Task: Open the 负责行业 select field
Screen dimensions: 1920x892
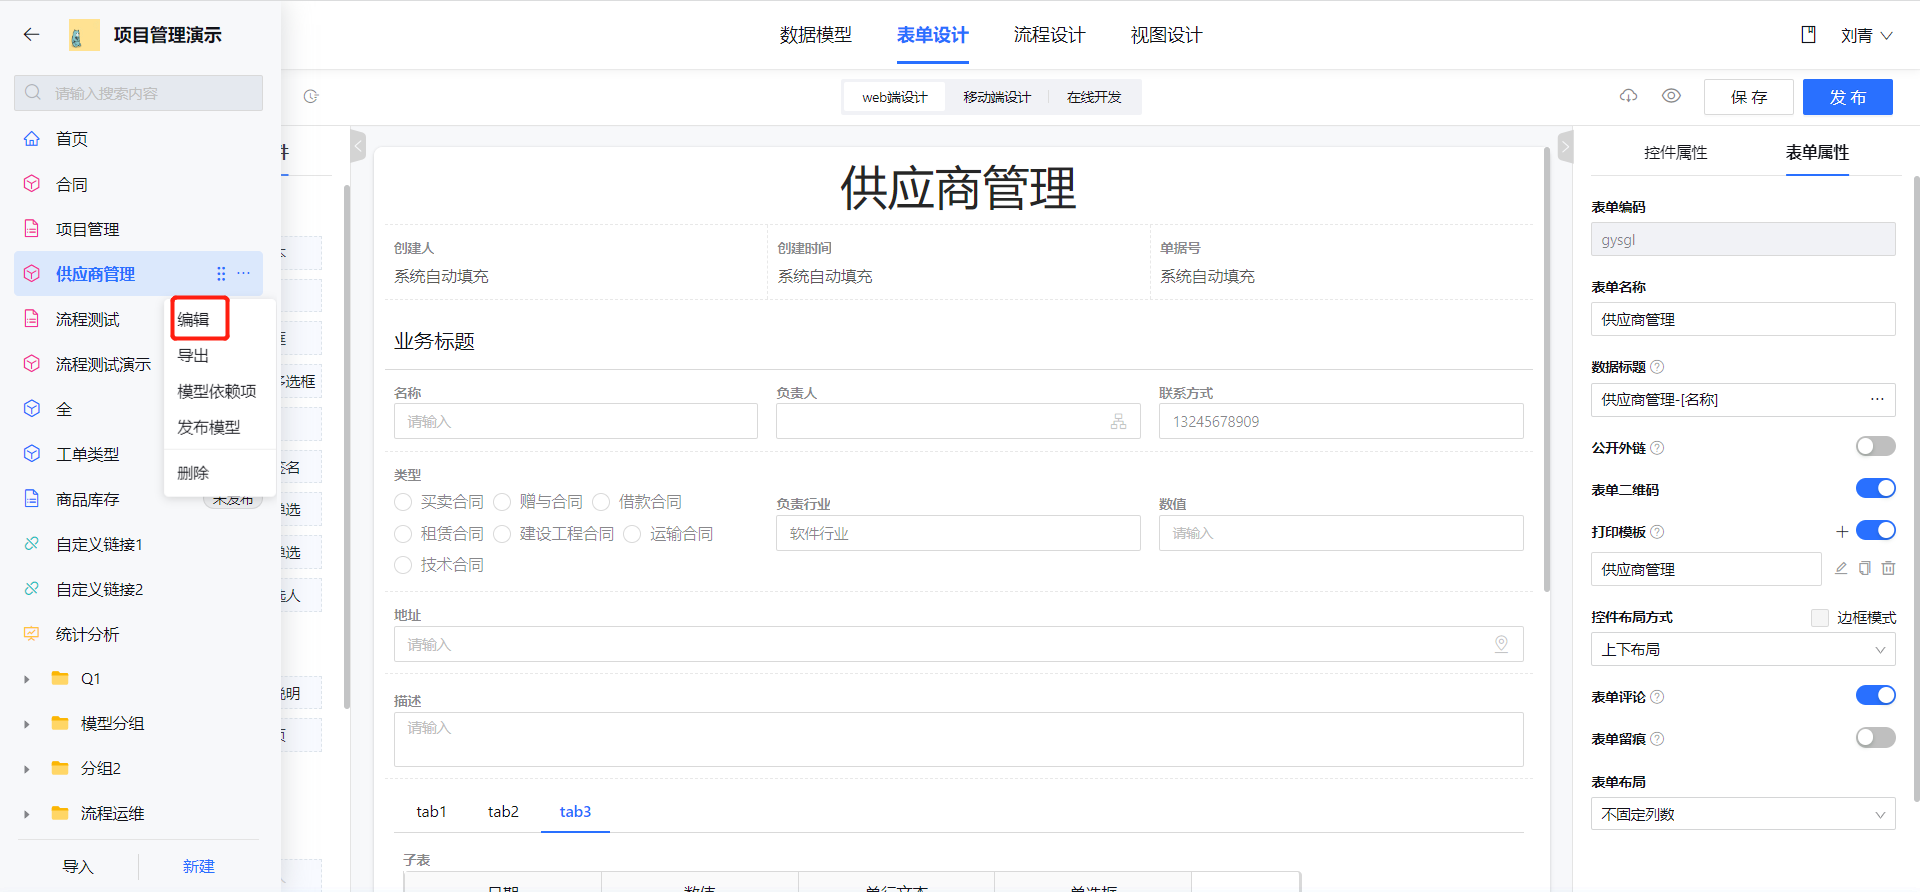Action: 958,533
